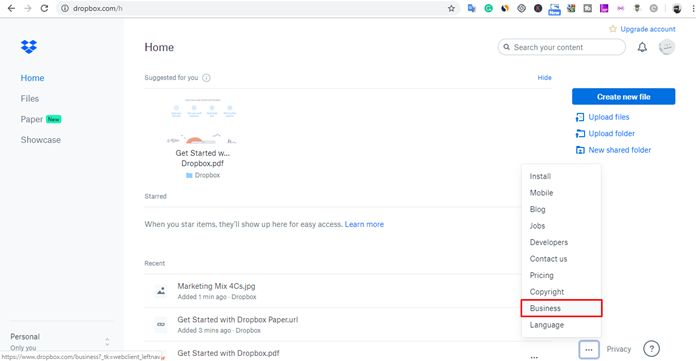Click the browser address bar
Image resolution: width=696 pixels, height=361 pixels.
pos(257,8)
